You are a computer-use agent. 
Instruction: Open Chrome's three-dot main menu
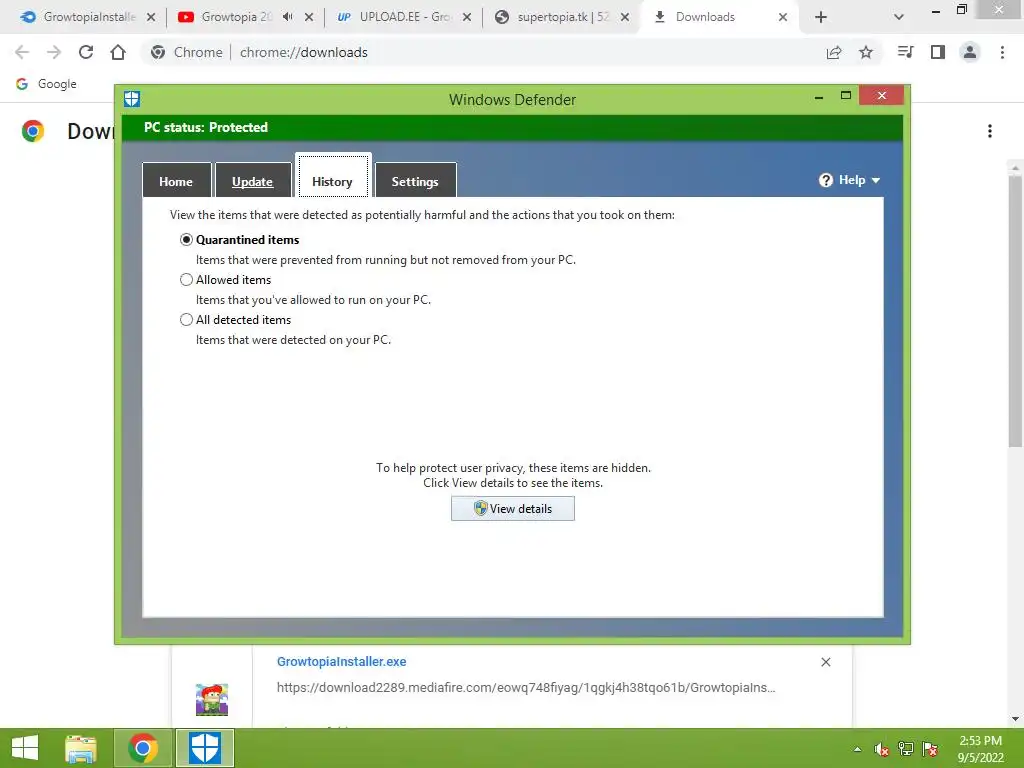click(1002, 52)
